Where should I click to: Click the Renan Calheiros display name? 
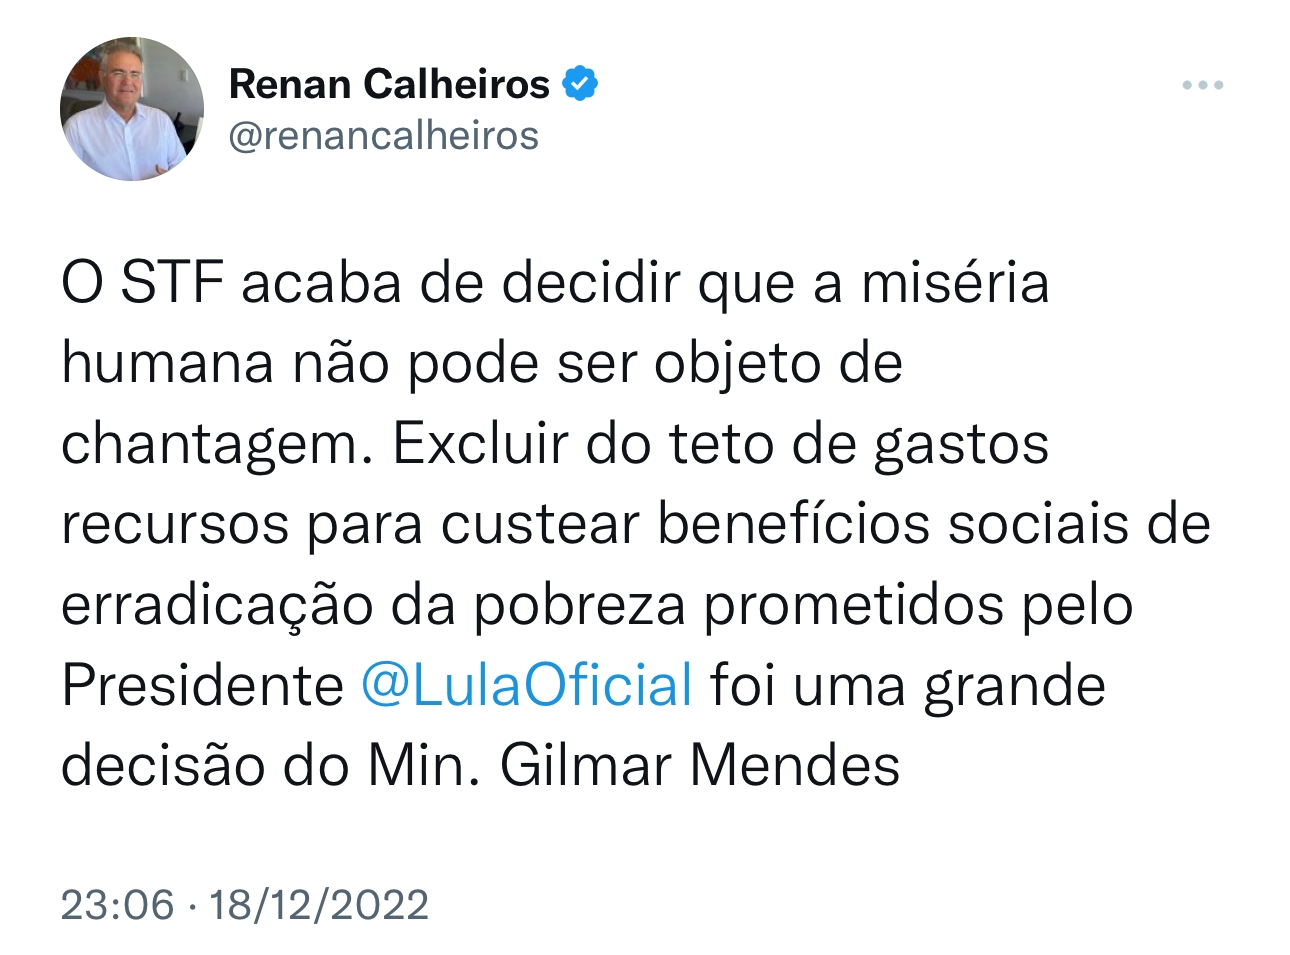pos(389,84)
